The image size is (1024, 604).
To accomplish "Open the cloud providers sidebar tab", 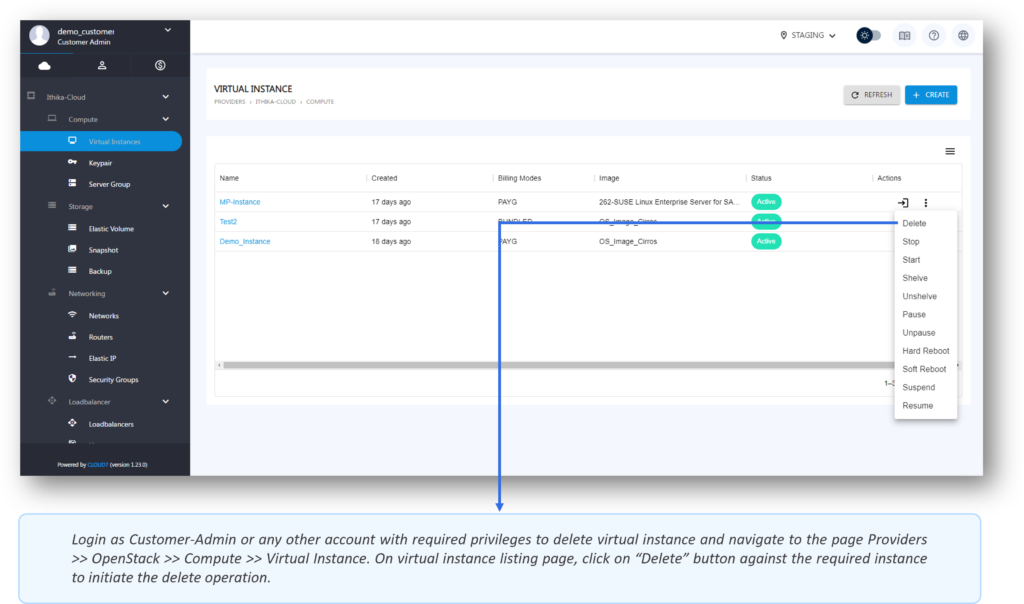I will 44,65.
